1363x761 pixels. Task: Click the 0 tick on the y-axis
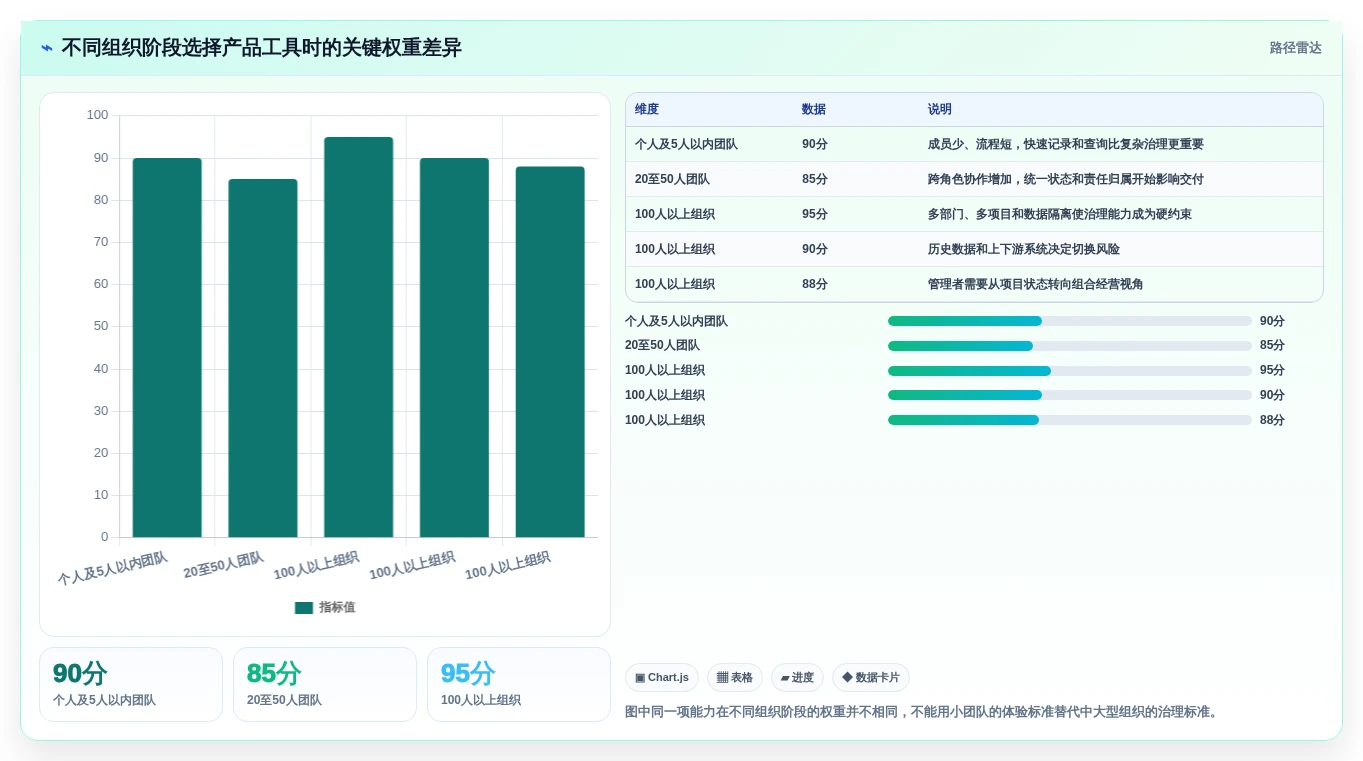[105, 537]
